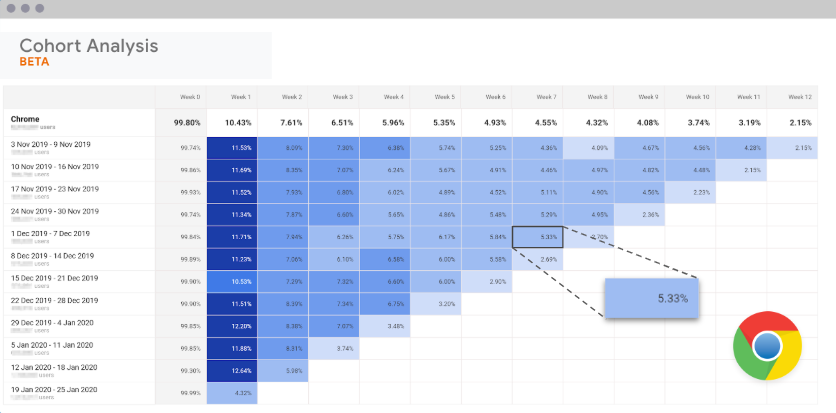Click the orange BETA label

(x=35, y=62)
